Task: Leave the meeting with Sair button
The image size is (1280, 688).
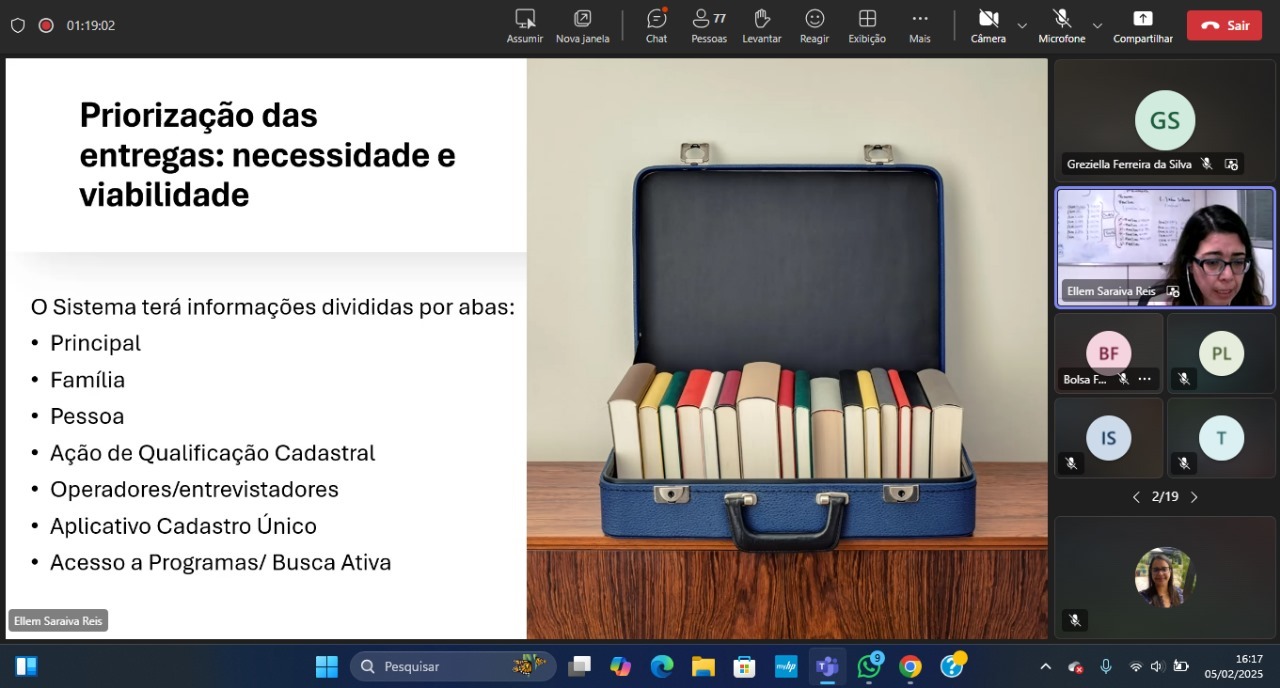Action: (x=1224, y=25)
